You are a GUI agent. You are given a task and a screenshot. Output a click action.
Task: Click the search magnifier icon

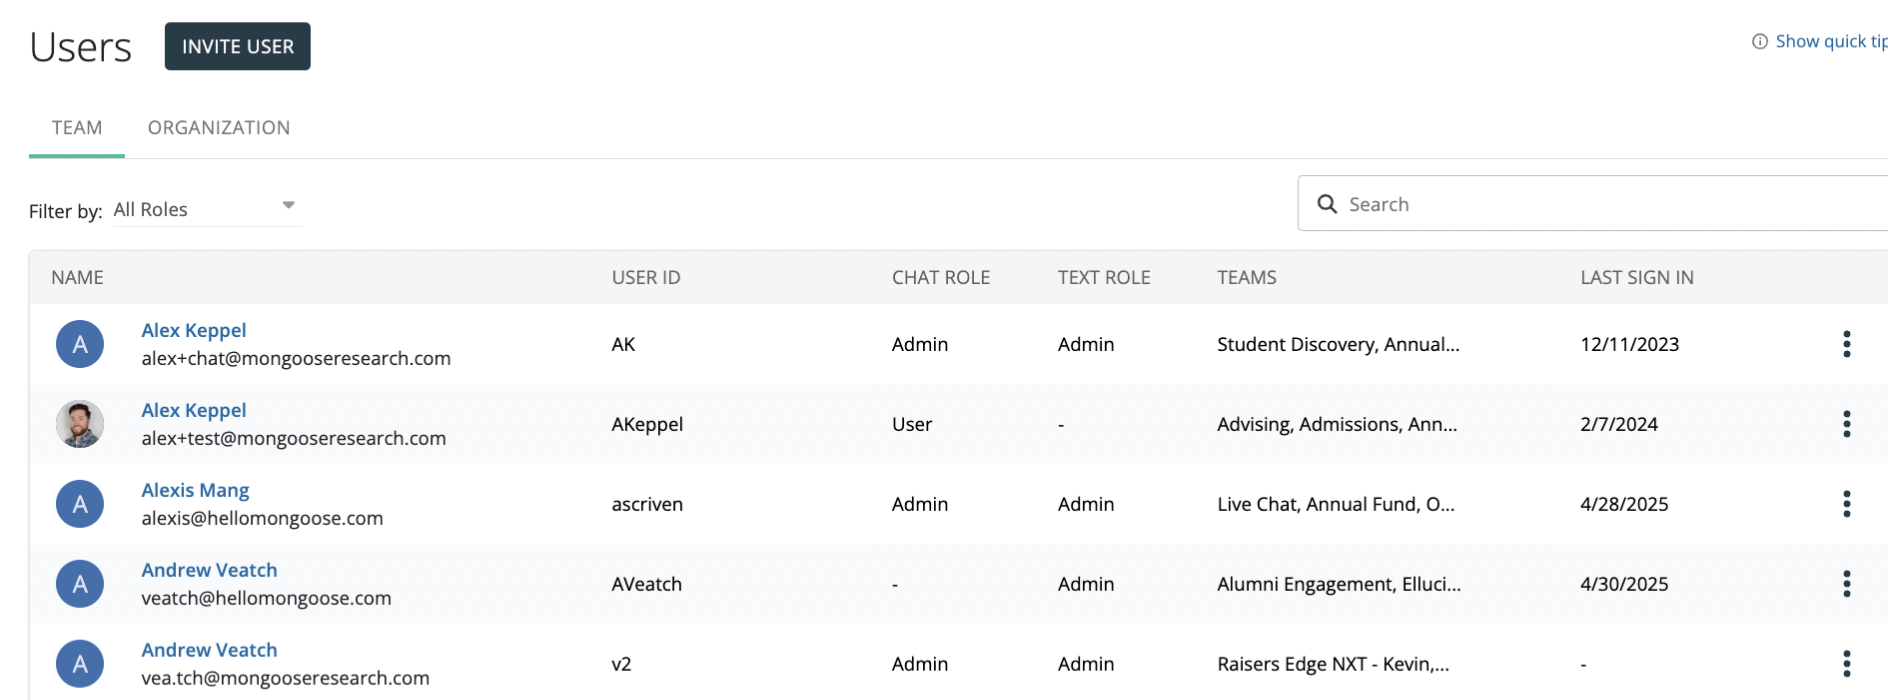(1327, 204)
